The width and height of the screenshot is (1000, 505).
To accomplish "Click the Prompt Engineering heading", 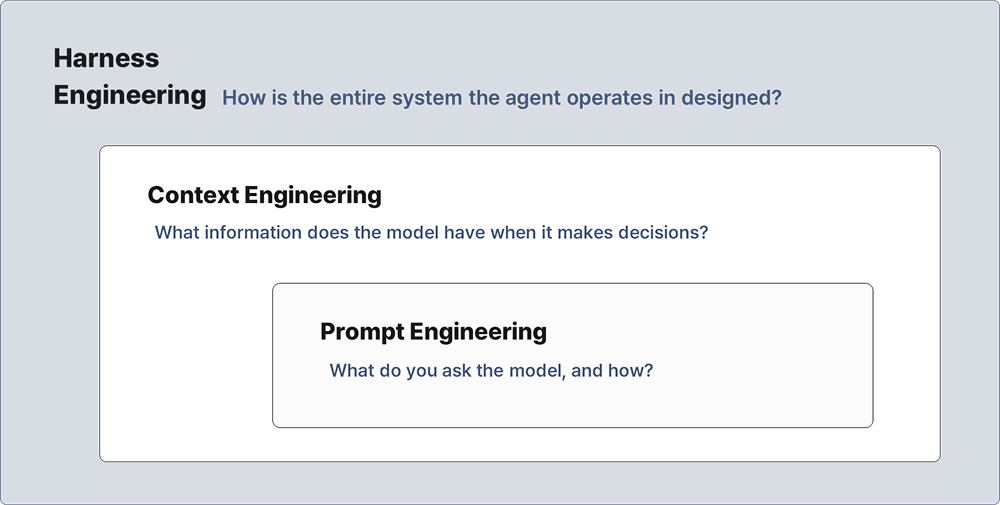I will point(434,332).
